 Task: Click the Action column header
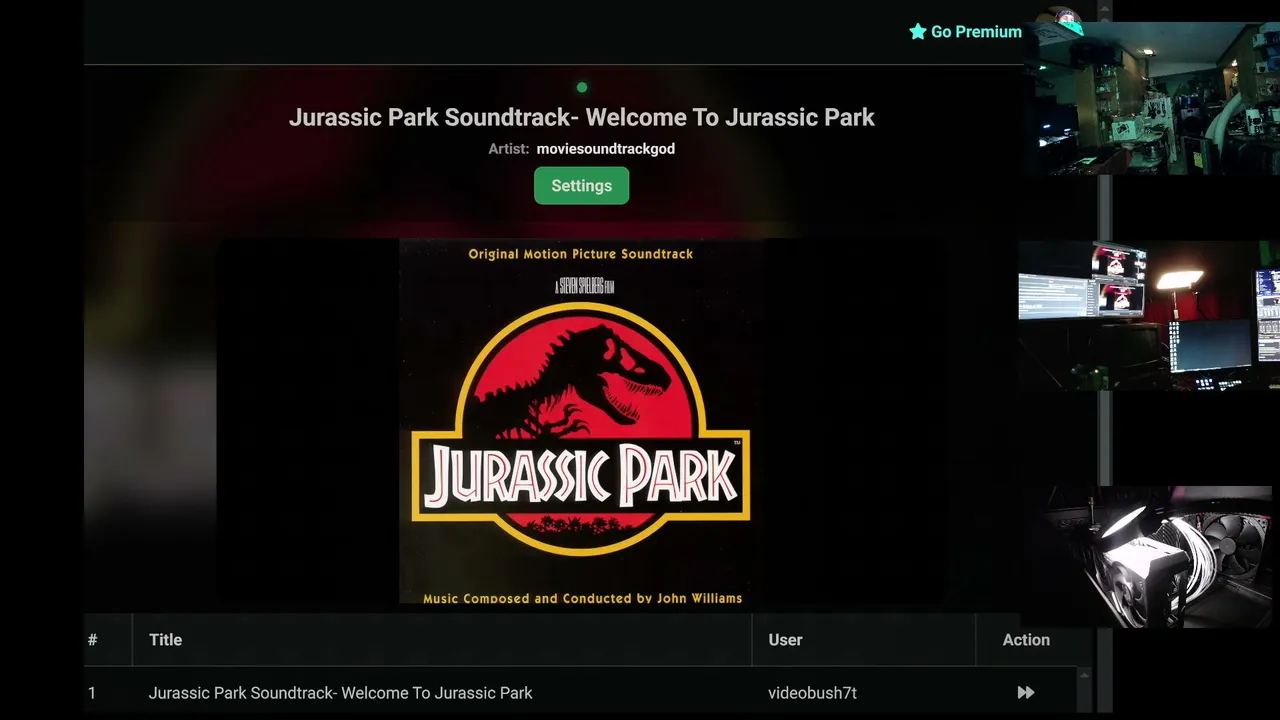point(1026,640)
